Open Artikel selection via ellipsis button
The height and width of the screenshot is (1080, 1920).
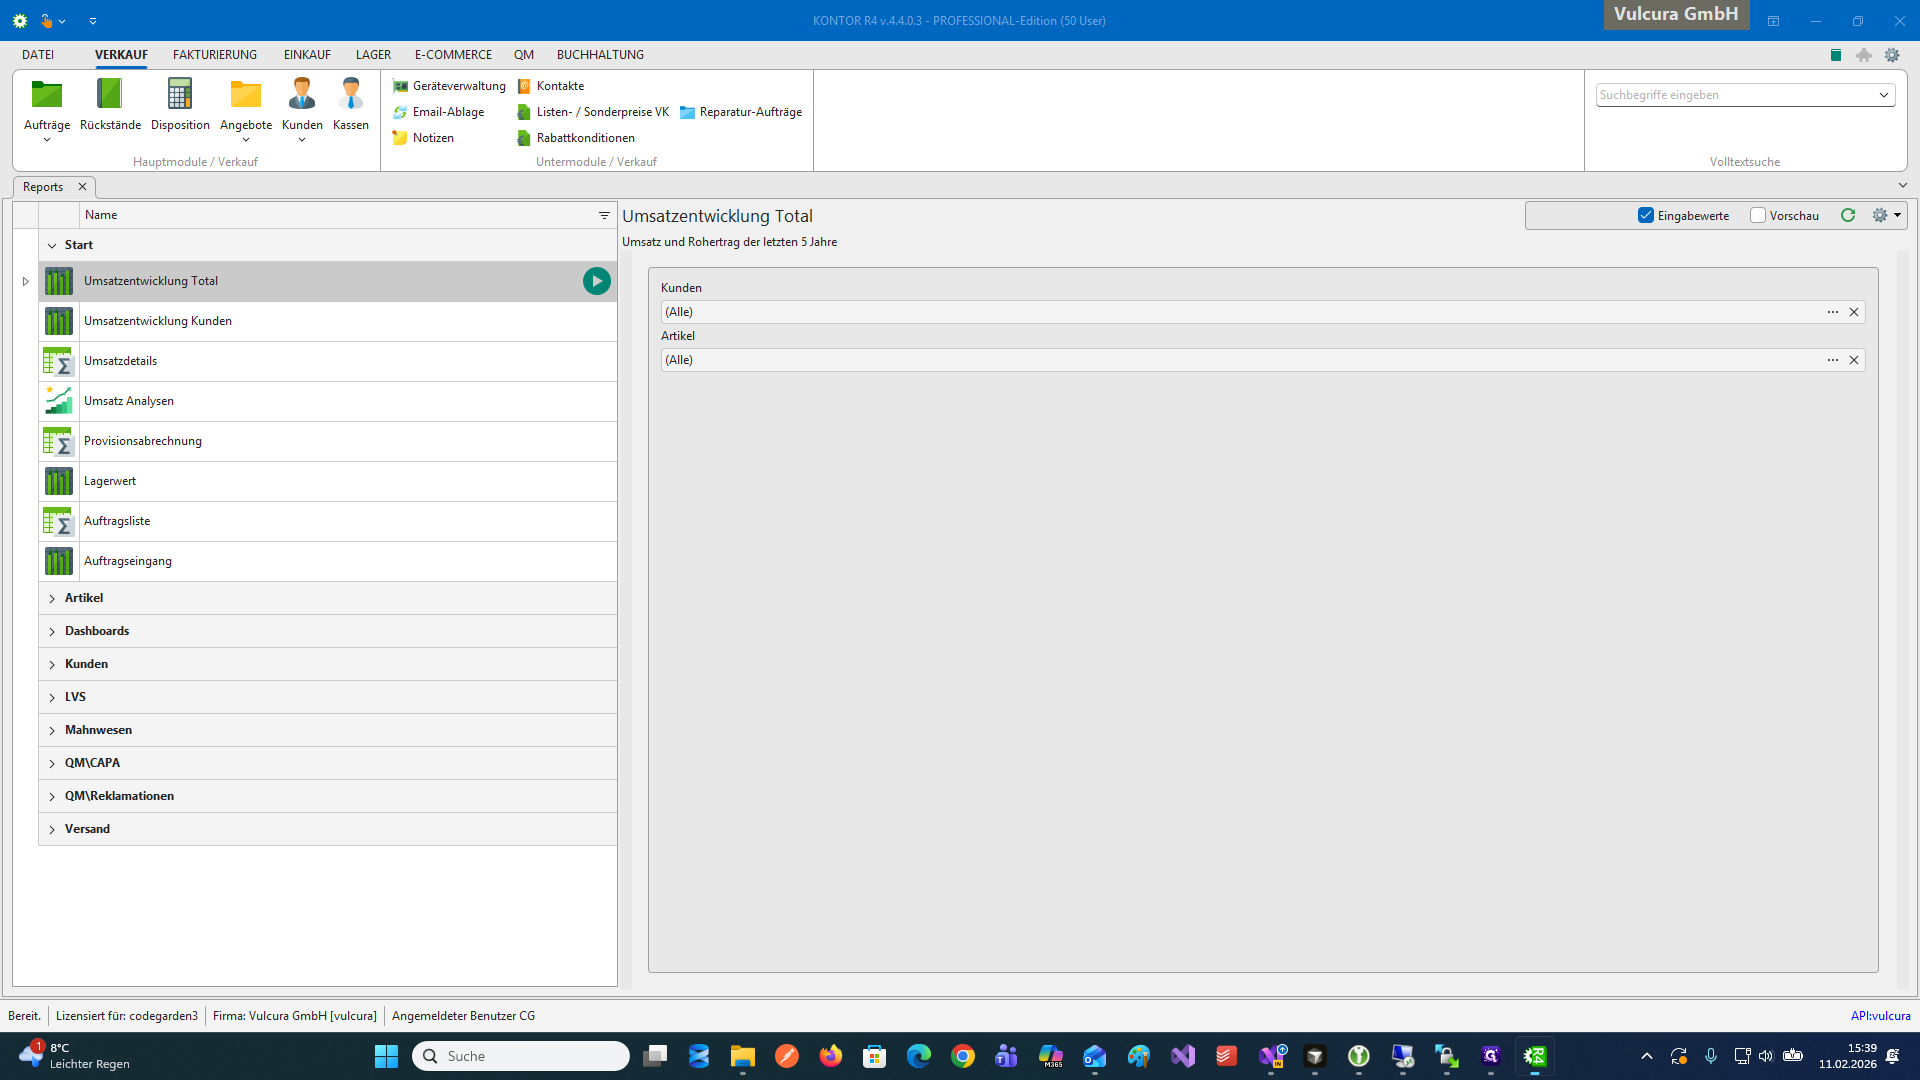(x=1832, y=360)
